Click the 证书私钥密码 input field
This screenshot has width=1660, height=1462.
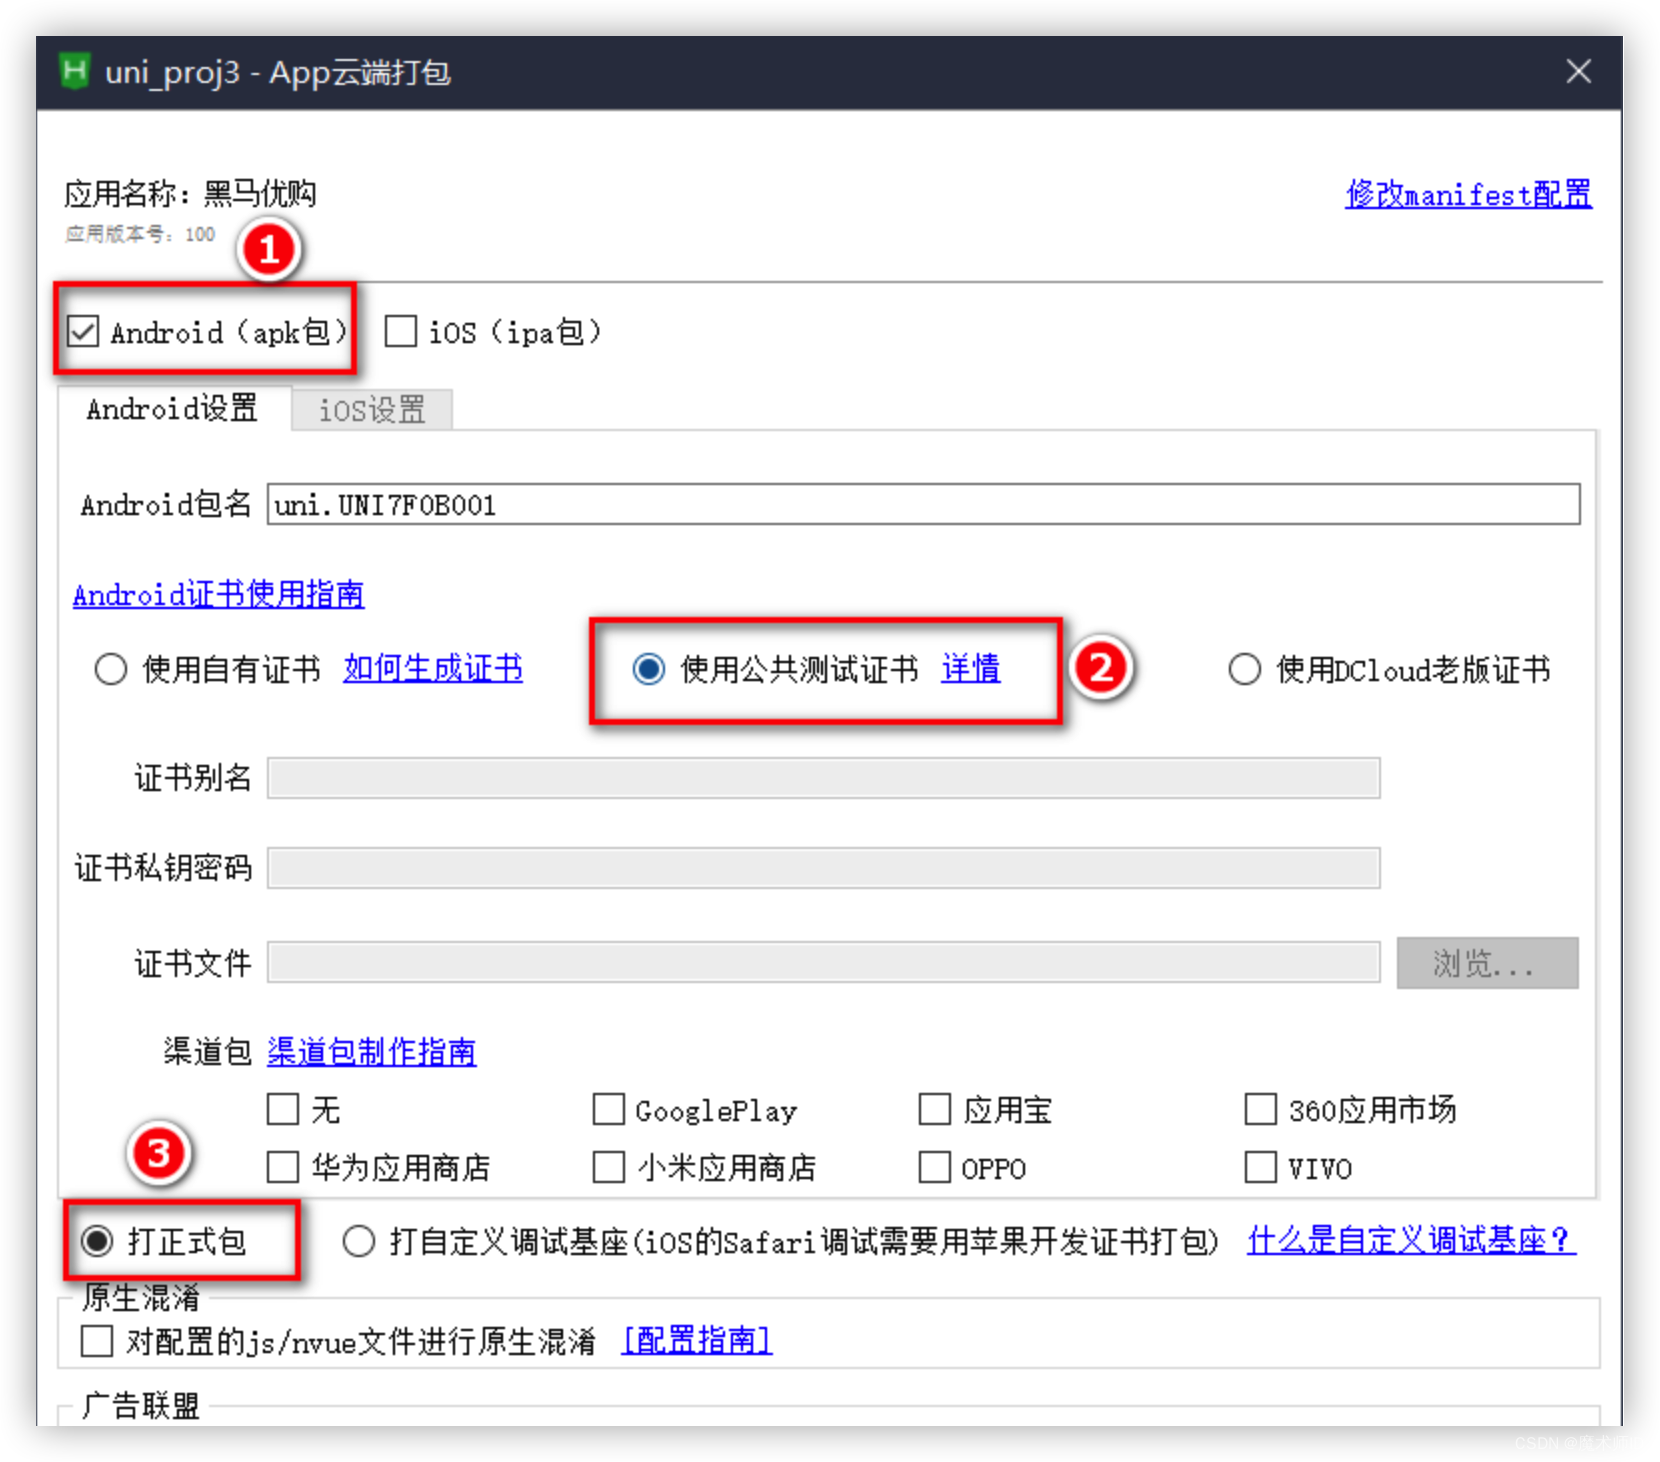click(x=823, y=868)
